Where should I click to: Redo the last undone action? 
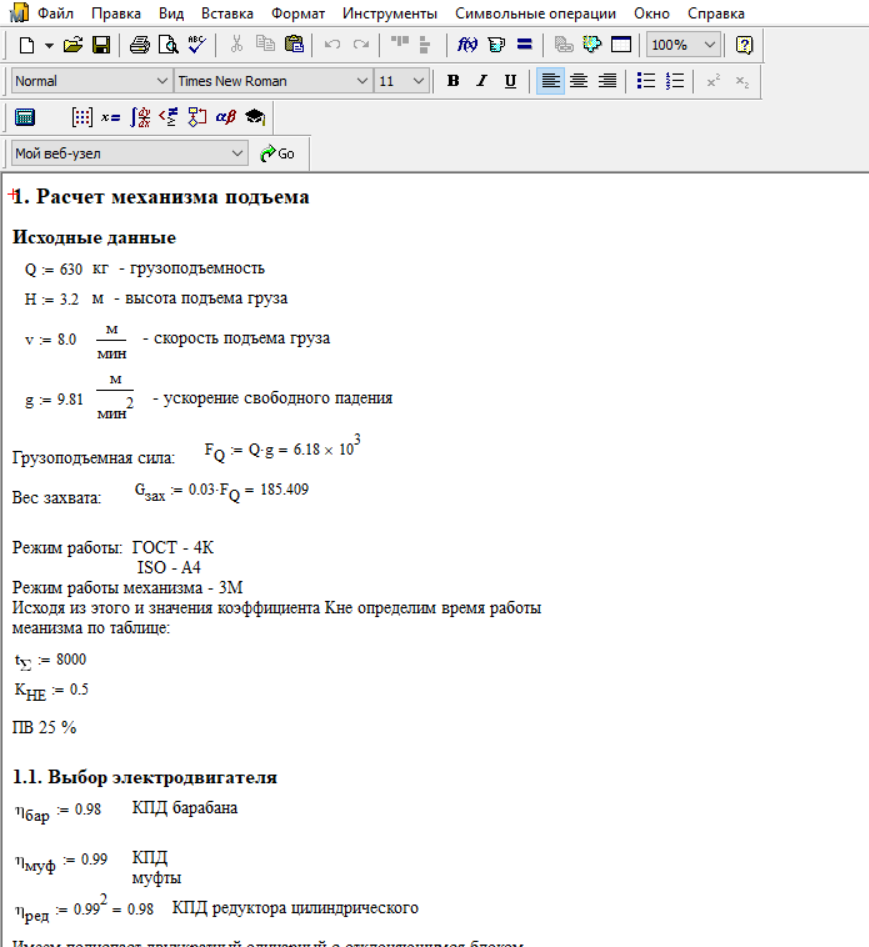(361, 45)
